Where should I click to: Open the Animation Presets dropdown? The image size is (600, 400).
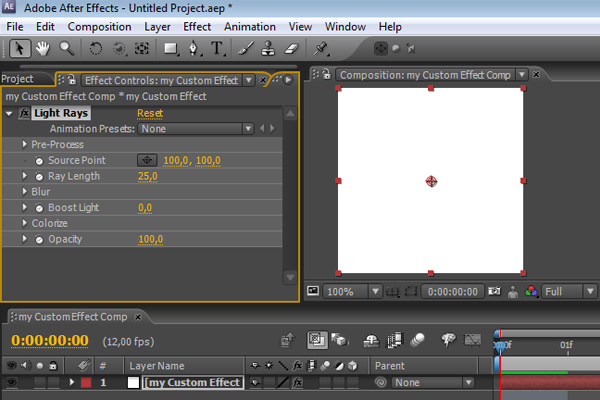pyautogui.click(x=196, y=129)
